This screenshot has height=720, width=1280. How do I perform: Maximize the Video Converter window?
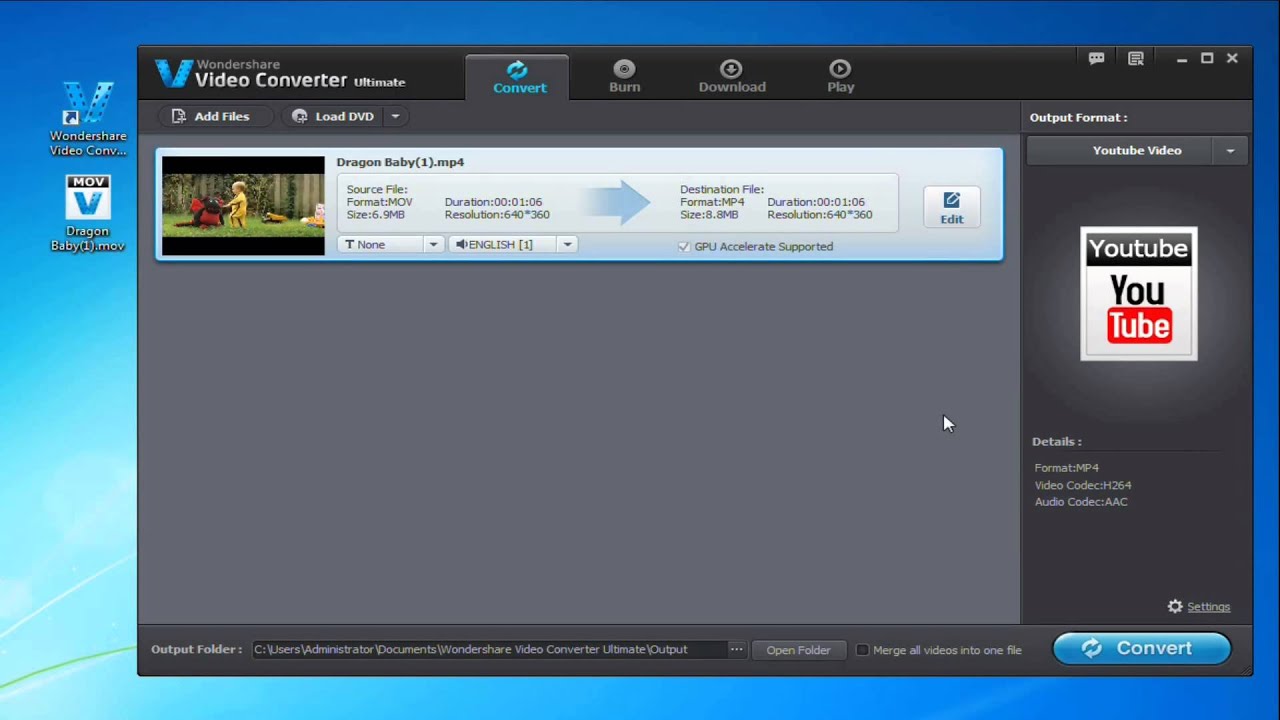[1207, 59]
